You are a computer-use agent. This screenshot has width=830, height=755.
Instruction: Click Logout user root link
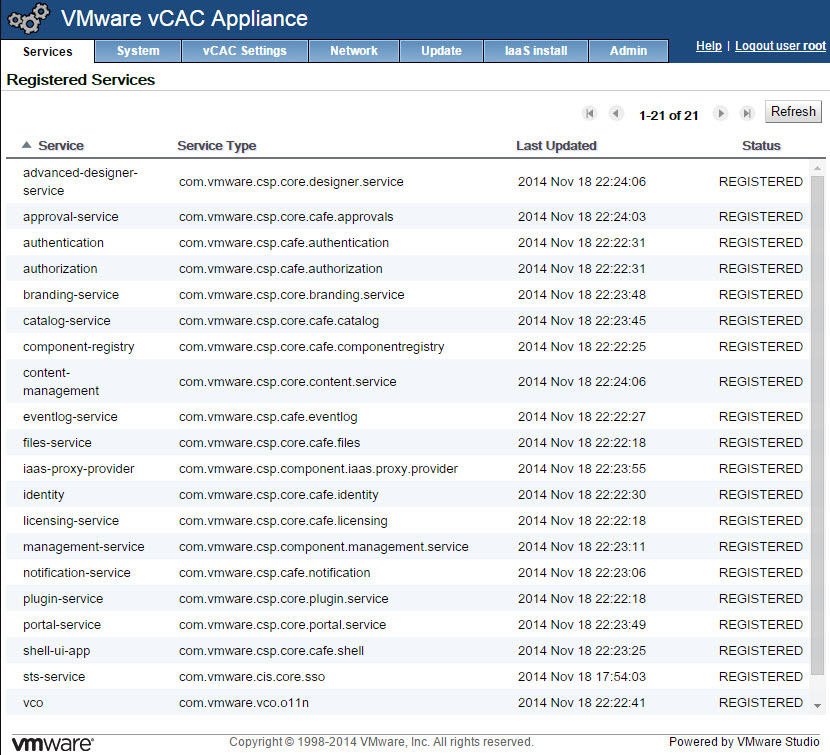pos(780,46)
